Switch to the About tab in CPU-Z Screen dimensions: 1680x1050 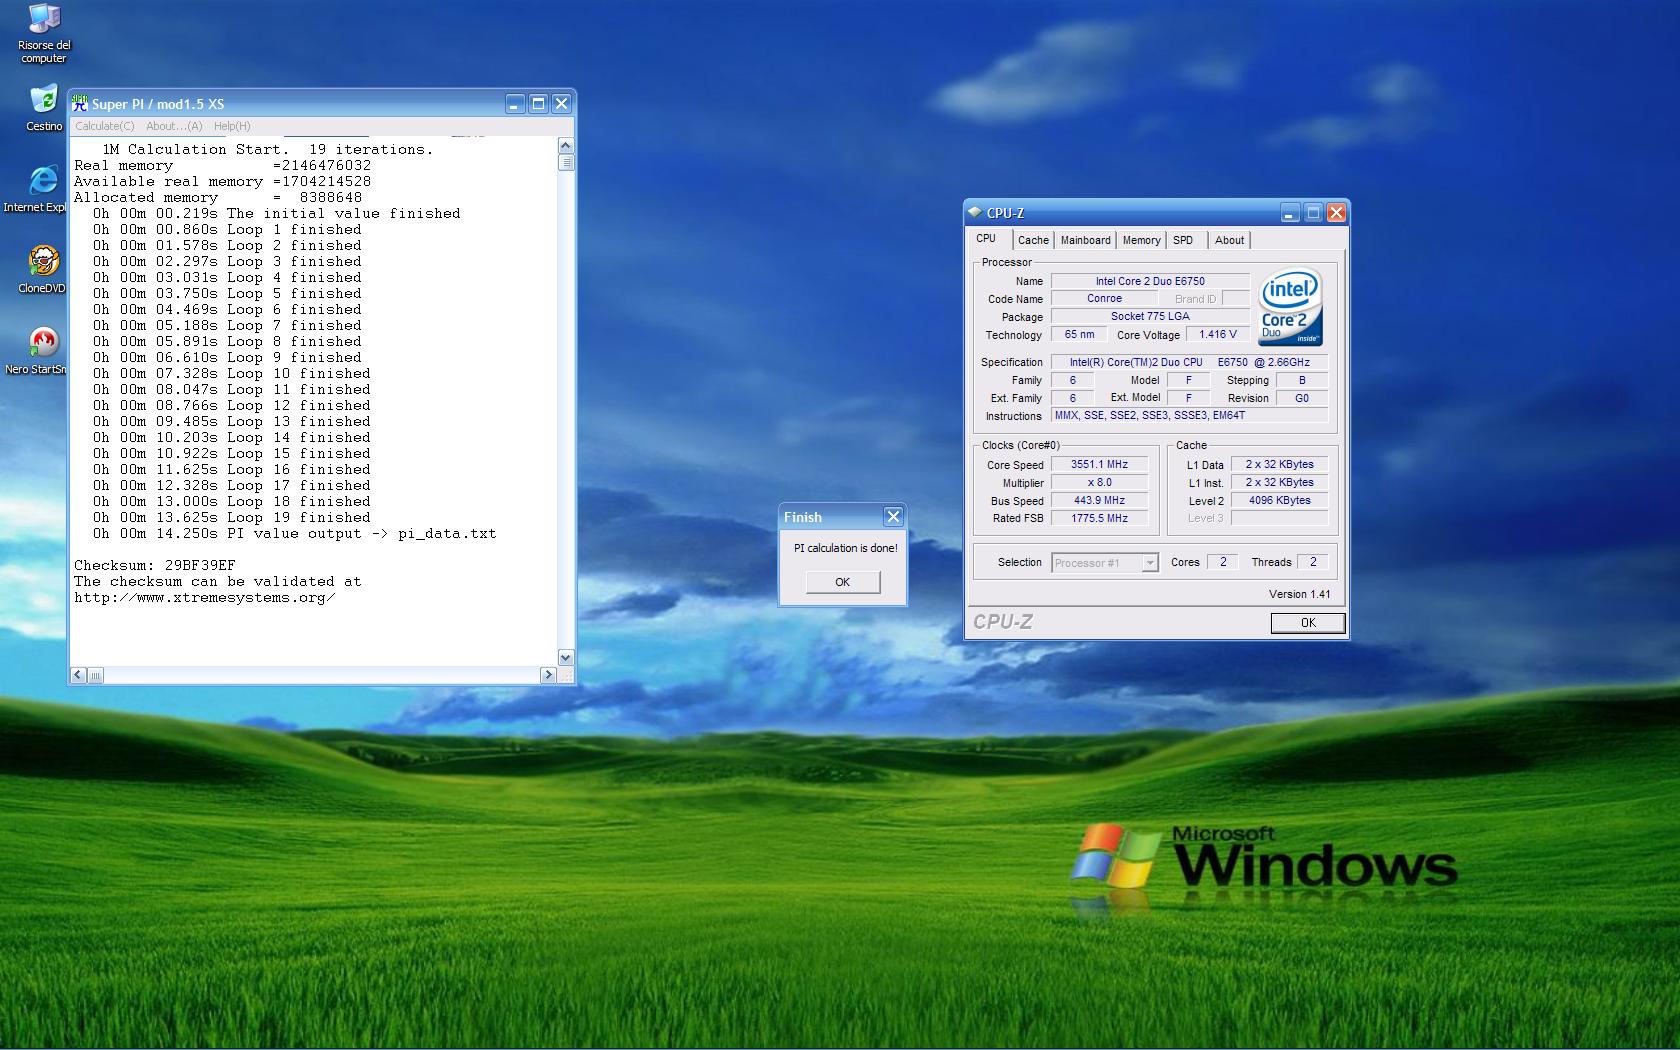coord(1229,240)
